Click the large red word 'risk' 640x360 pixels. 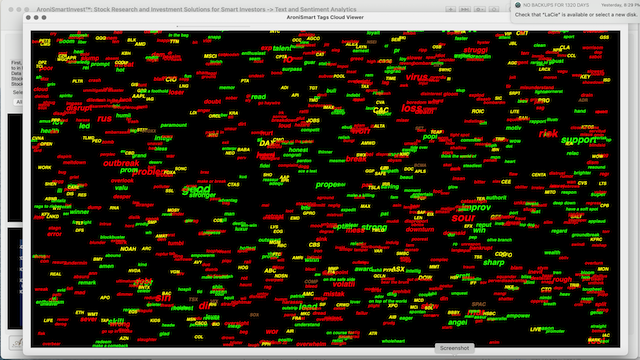coord(548,133)
